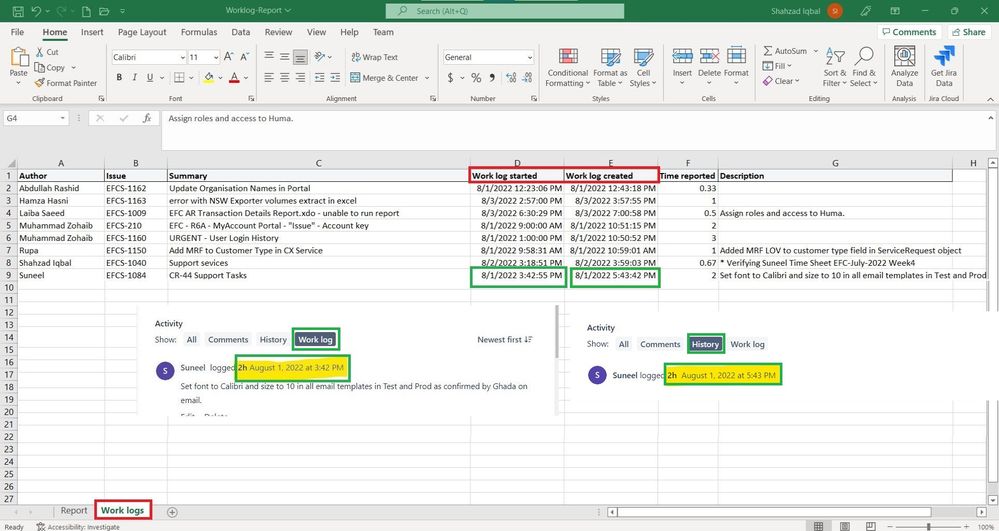The height and width of the screenshot is (531, 999).
Task: Toggle Wrap Text for cell
Action: pyautogui.click(x=373, y=57)
